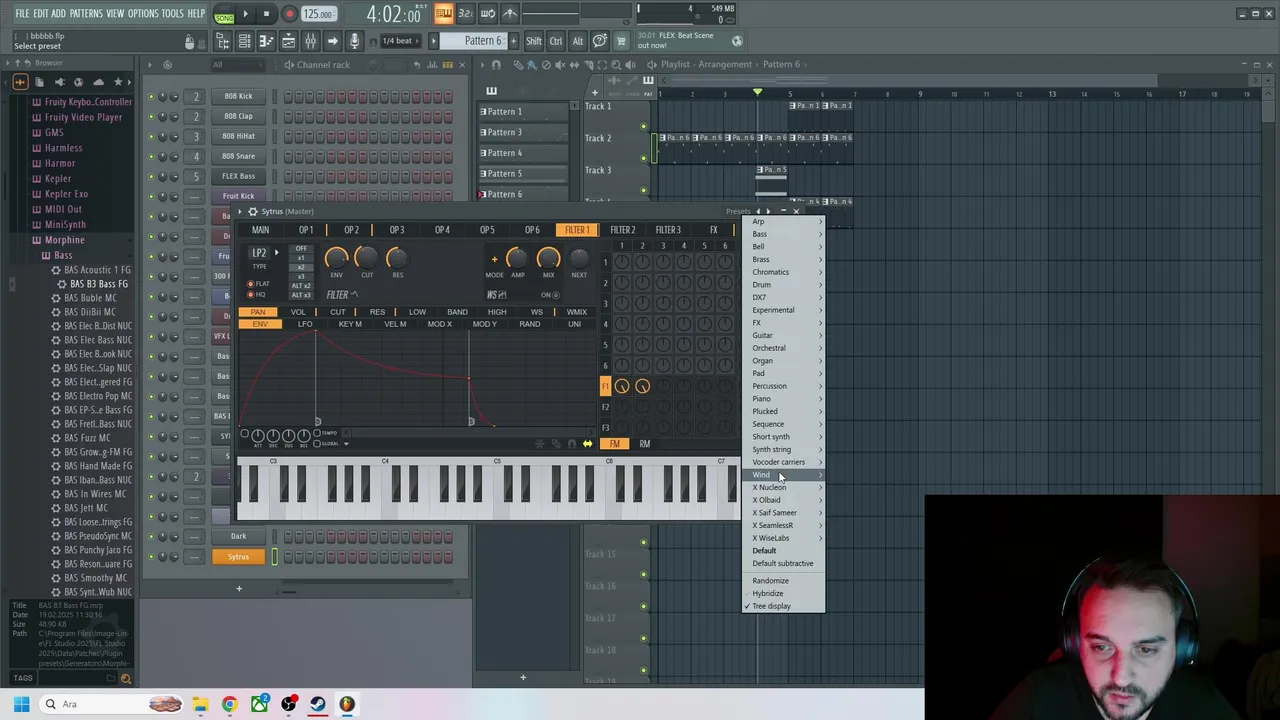The image size is (1280, 720).
Task: Click the Ctrl modifier button
Action: [556, 41]
